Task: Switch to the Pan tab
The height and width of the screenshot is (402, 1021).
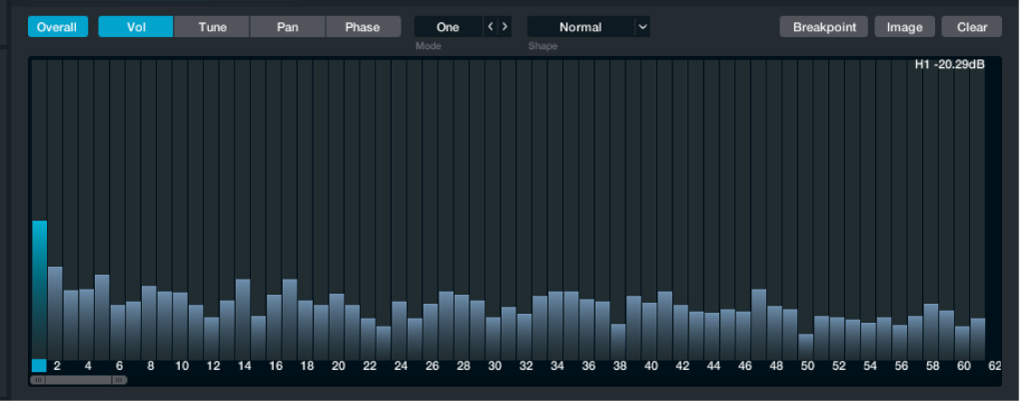Action: pos(288,27)
